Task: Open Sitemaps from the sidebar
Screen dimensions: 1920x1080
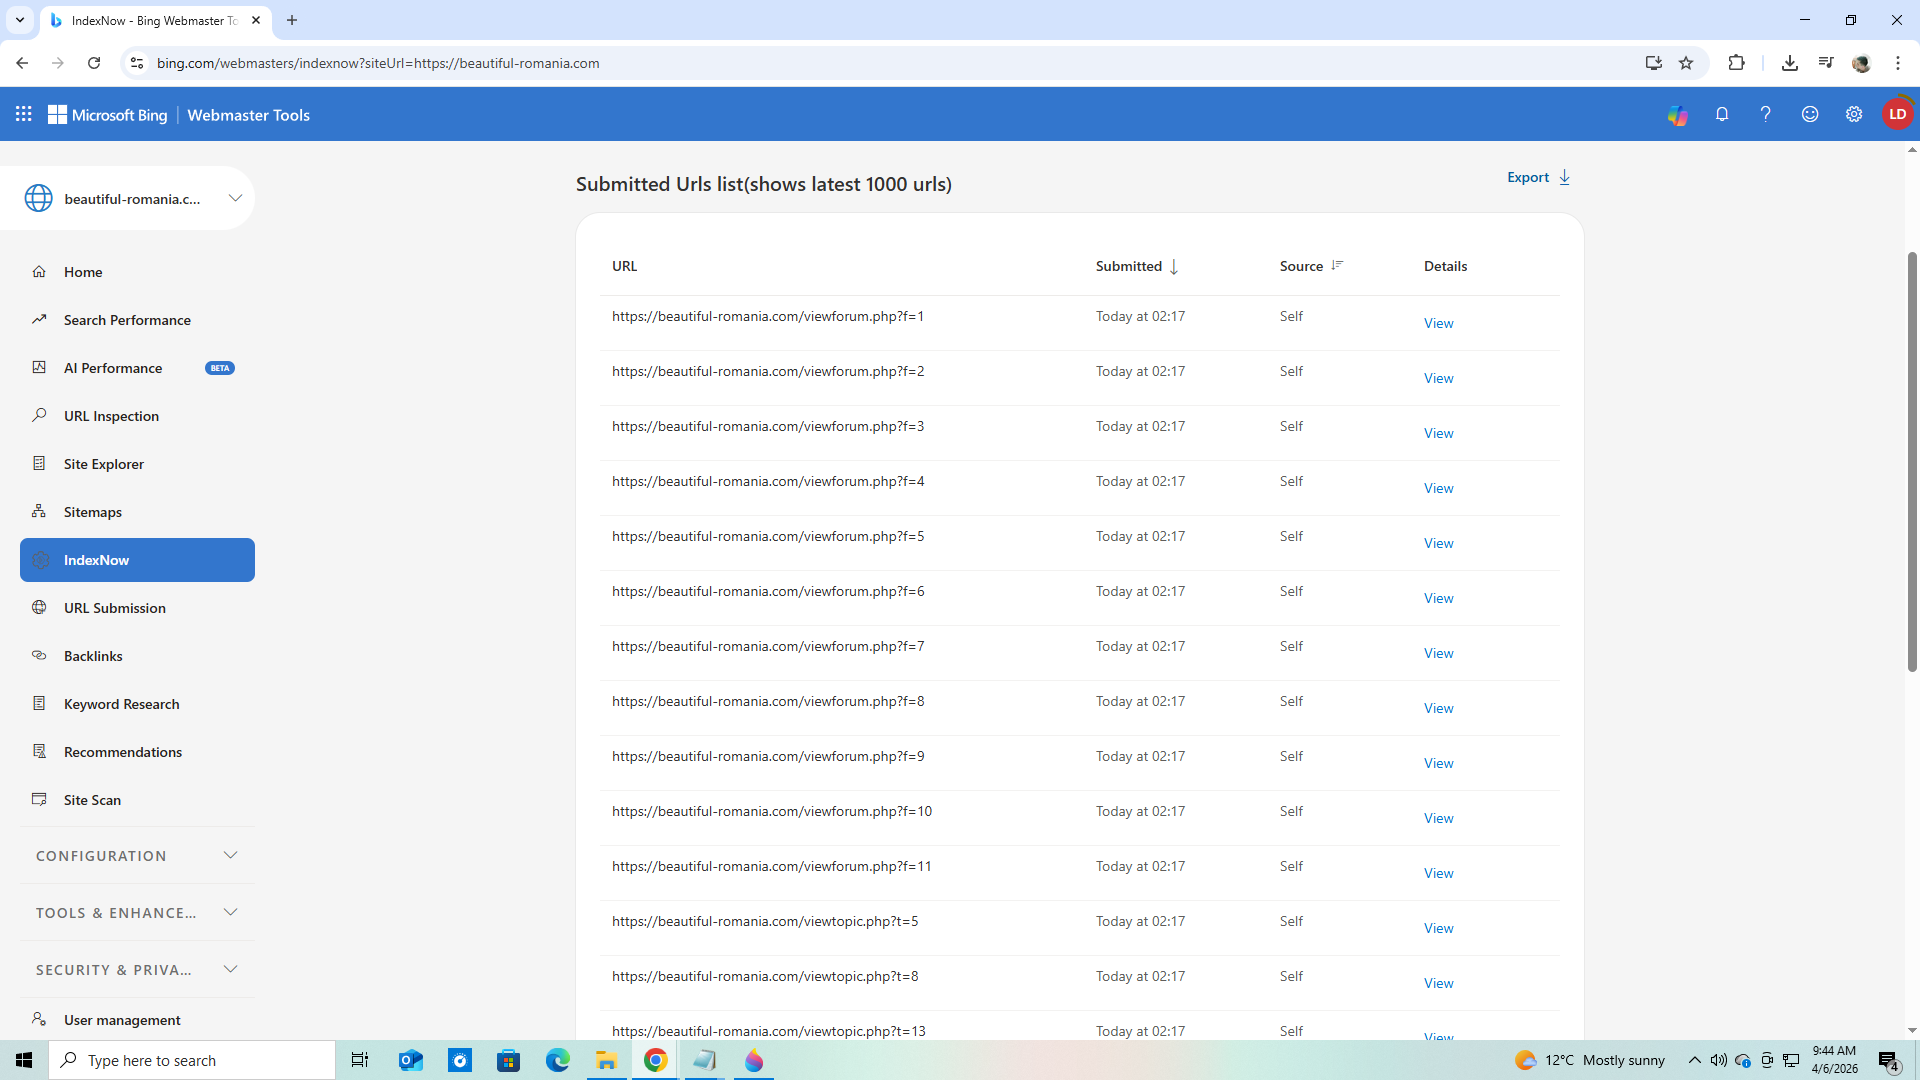Action: pos(92,512)
